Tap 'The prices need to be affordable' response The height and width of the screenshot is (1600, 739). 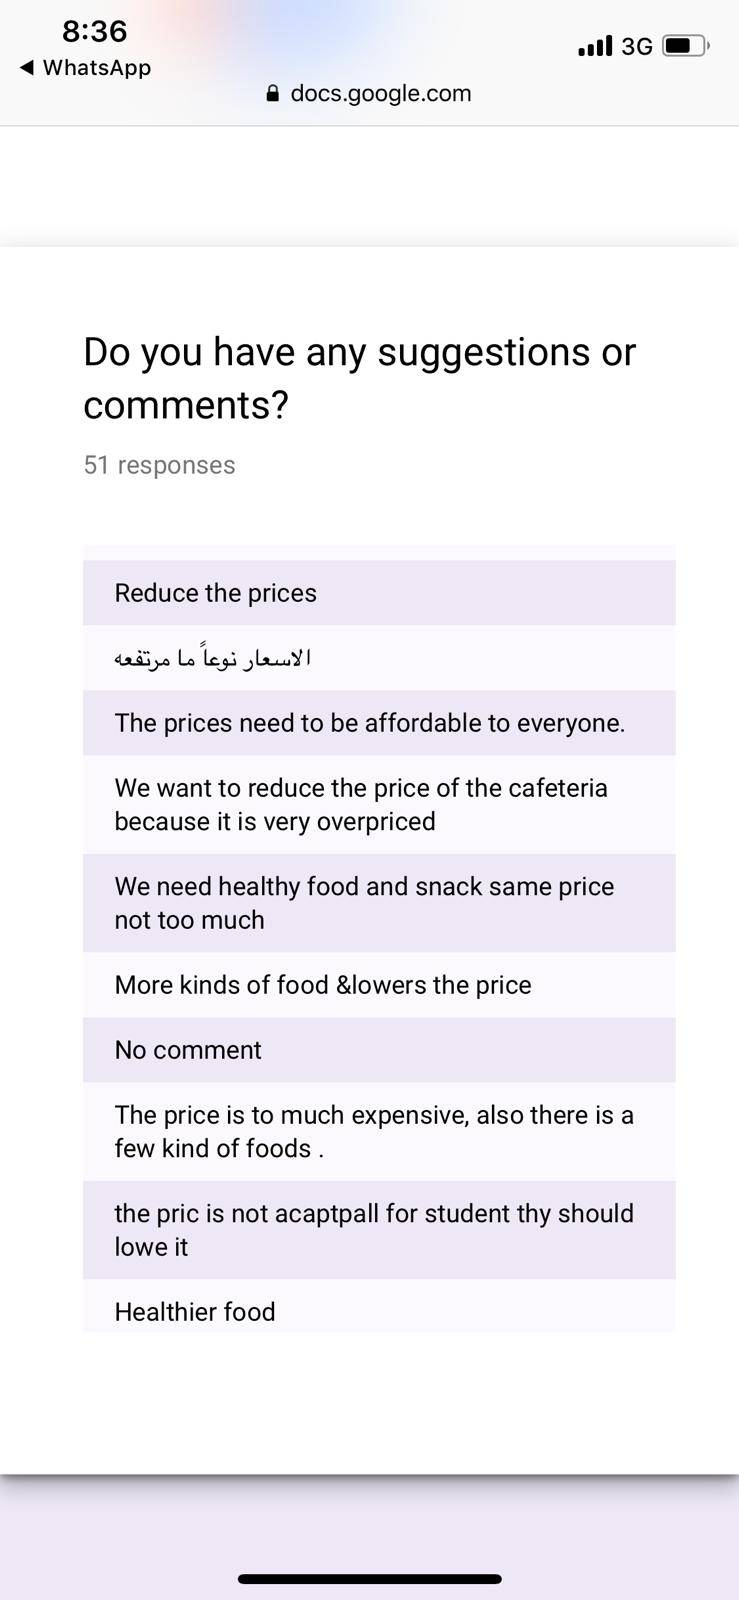(379, 723)
